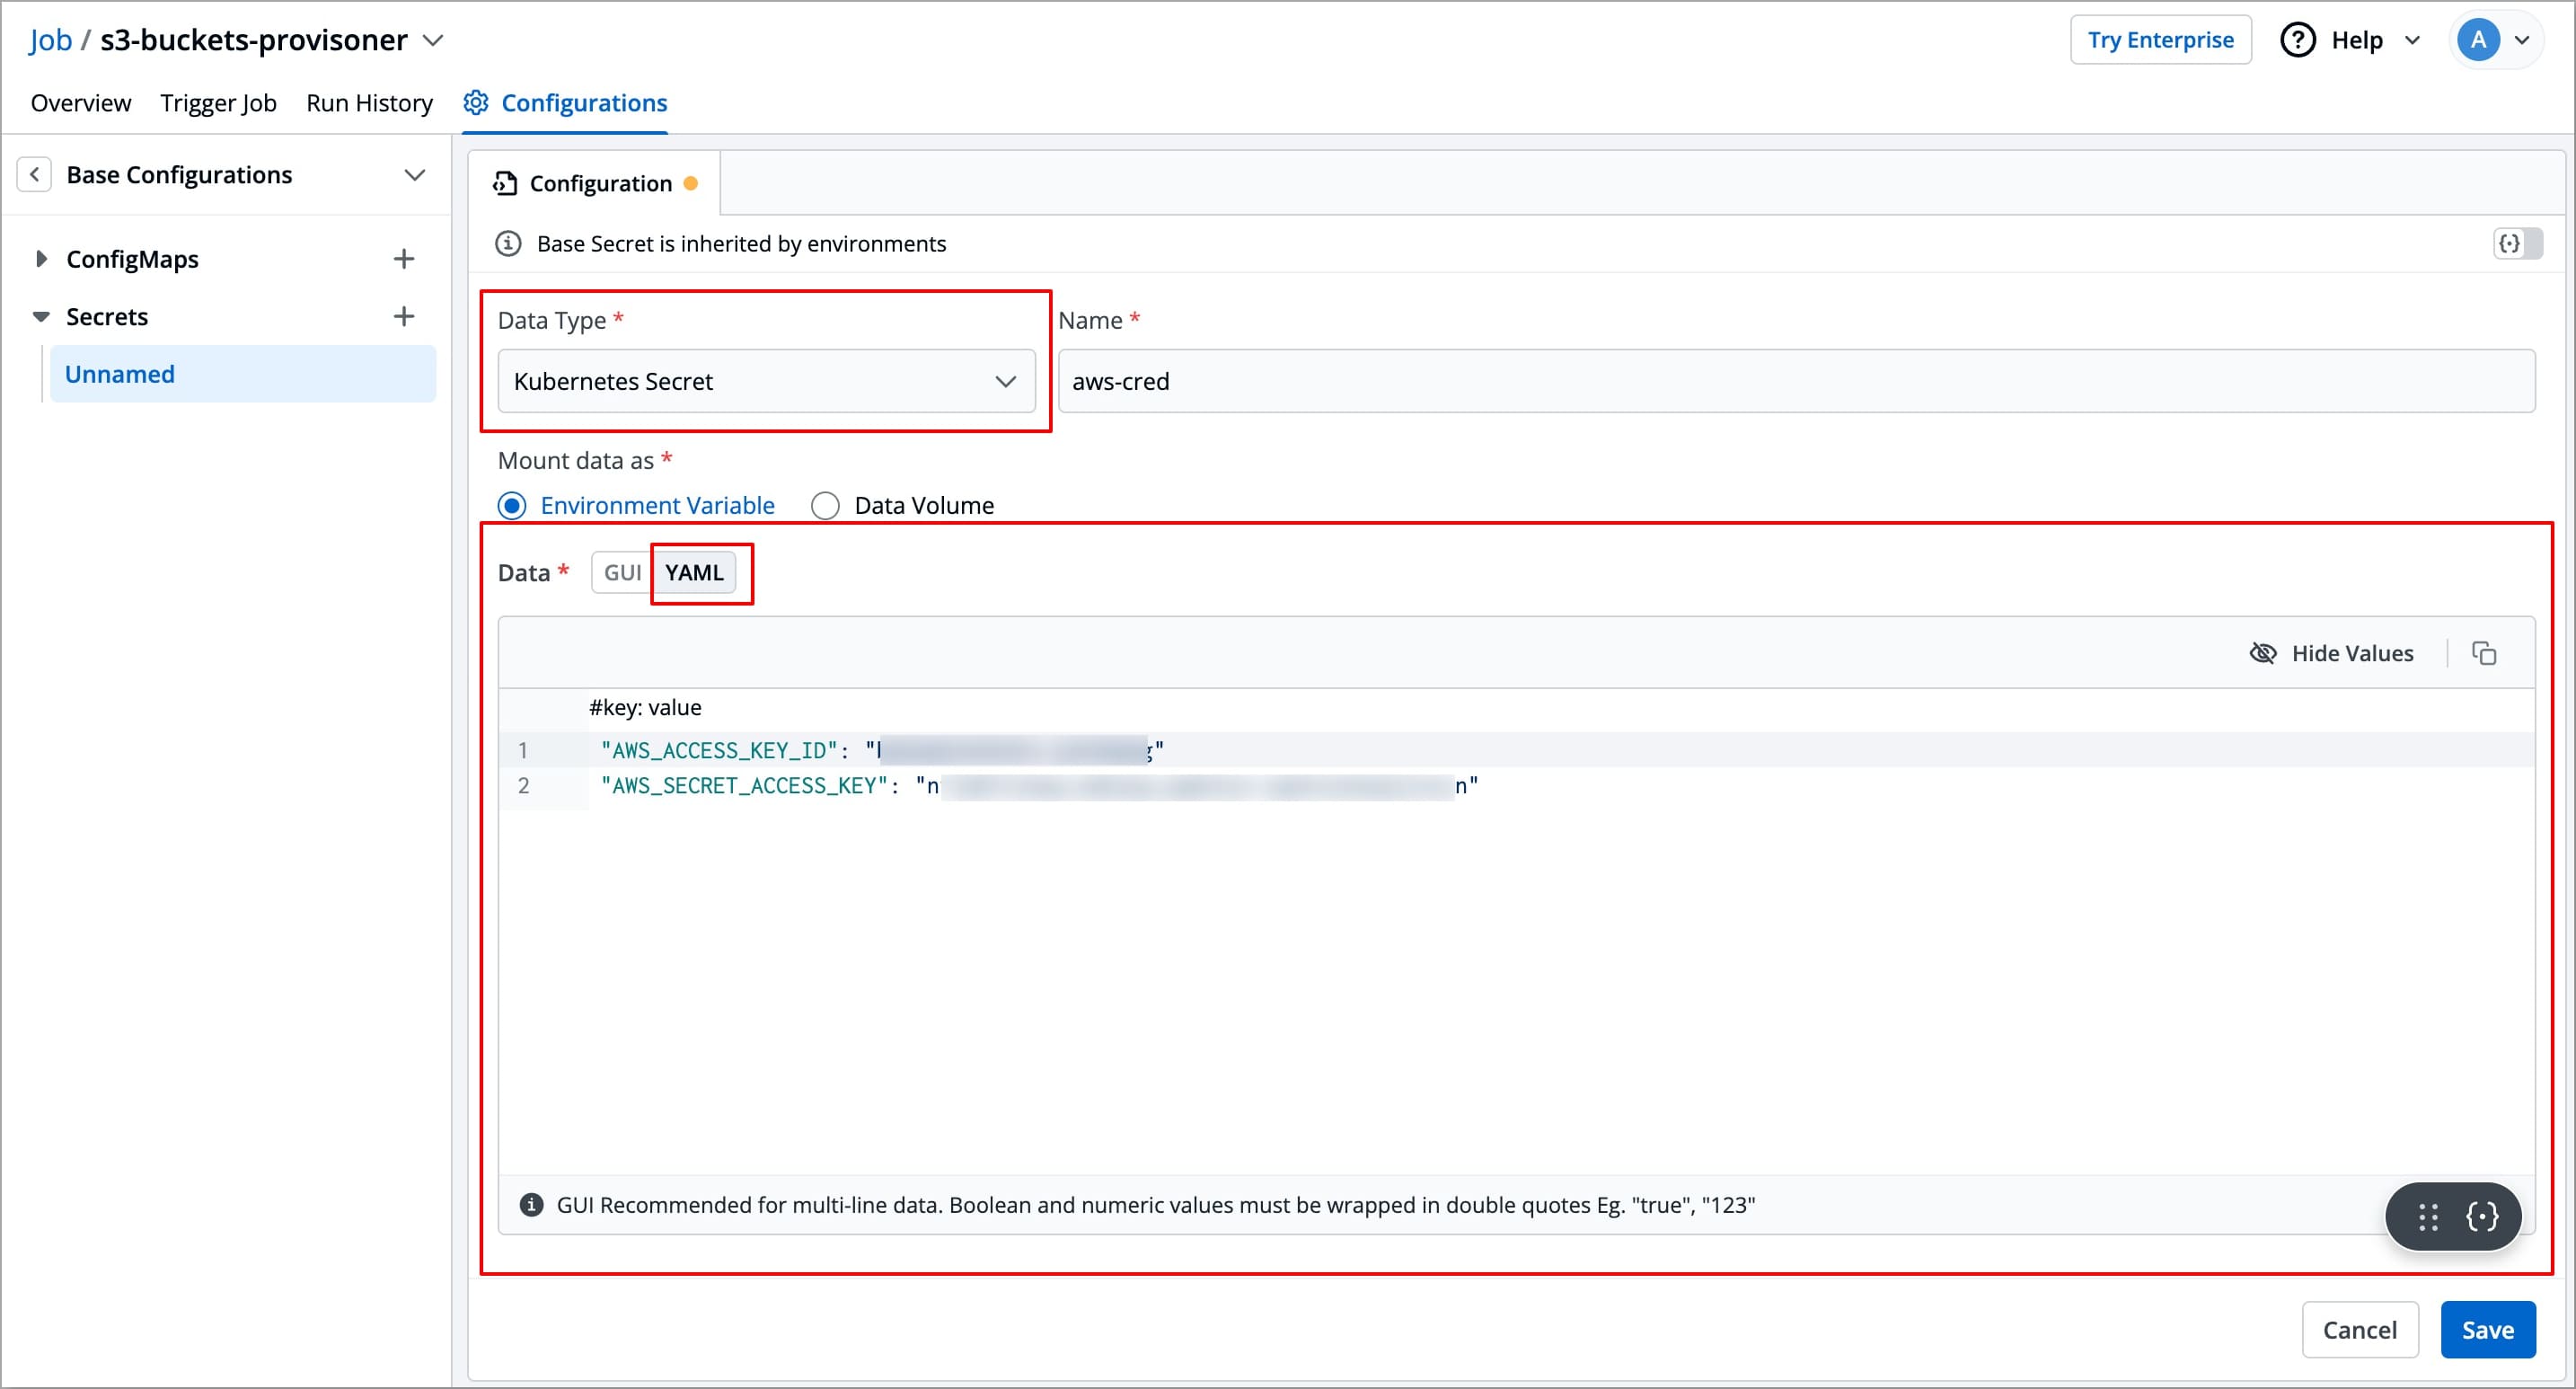The height and width of the screenshot is (1389, 2576).
Task: Add a new ConfigMap with the plus icon
Action: tap(404, 258)
